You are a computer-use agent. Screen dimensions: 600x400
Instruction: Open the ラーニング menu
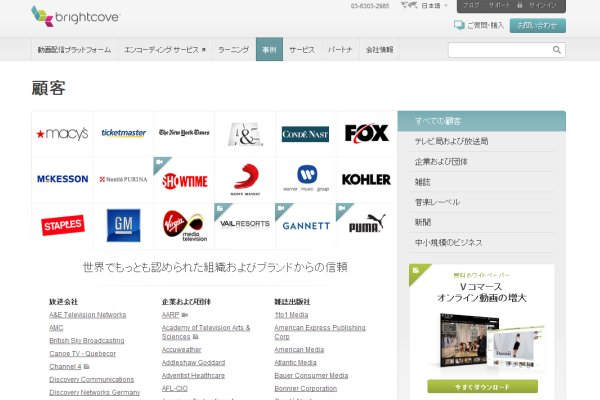(233, 50)
